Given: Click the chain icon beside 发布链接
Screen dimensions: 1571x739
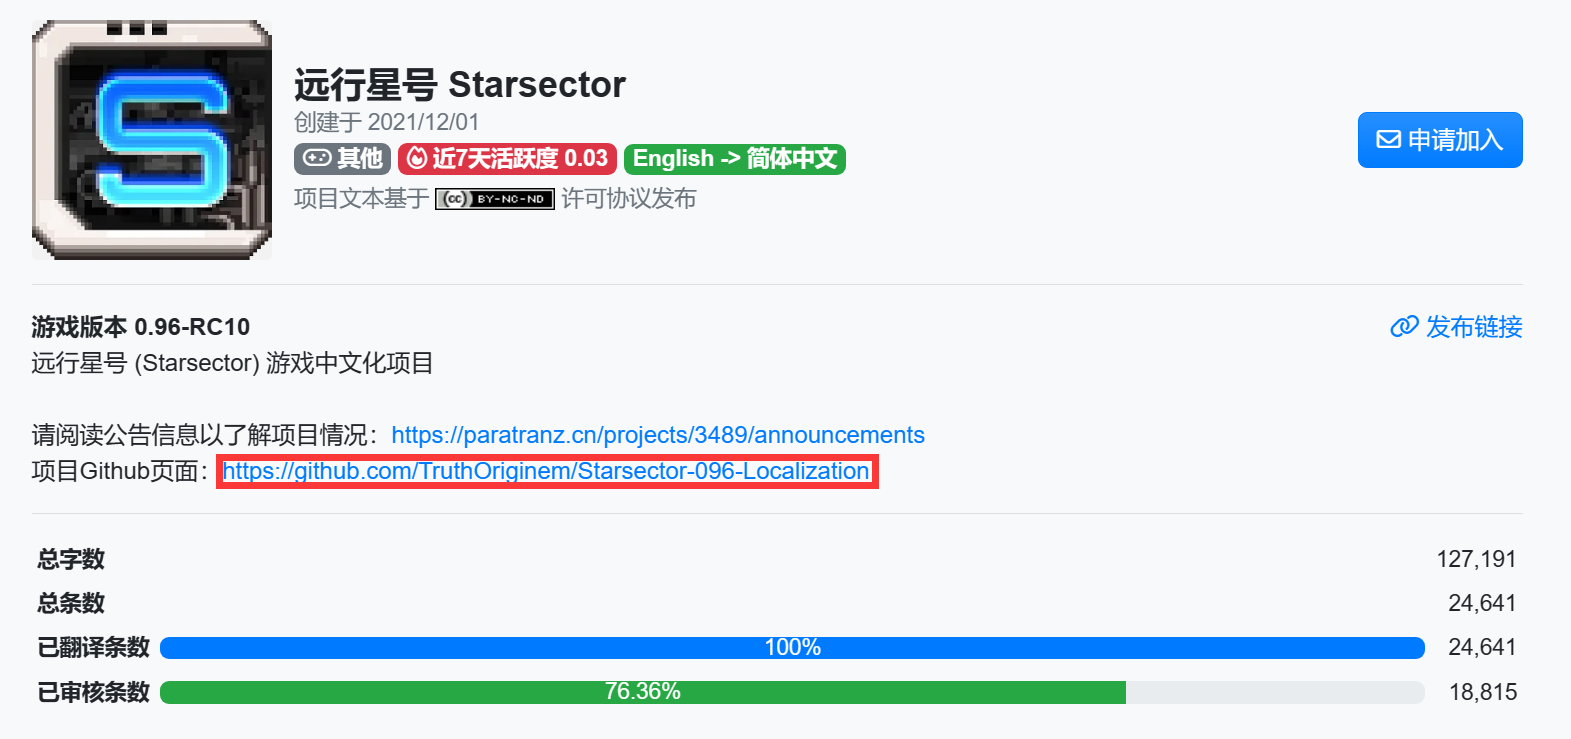Looking at the screenshot, I should [1404, 327].
